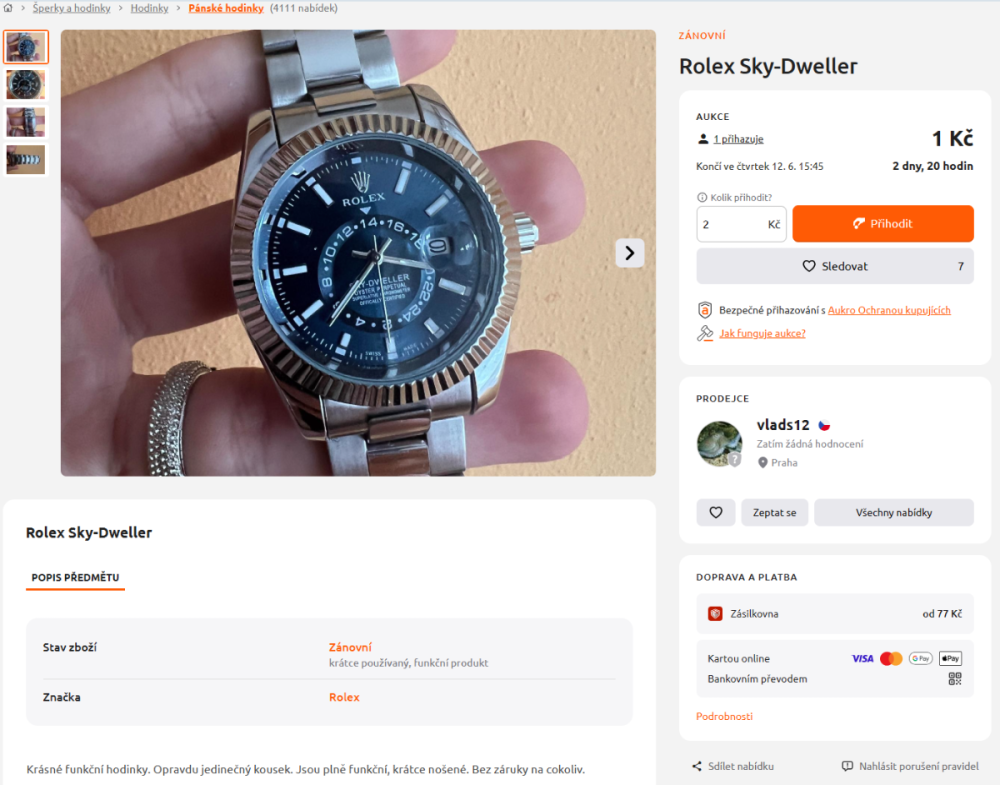Expand Podrobnosti shipping details
1000x785 pixels.
724,717
